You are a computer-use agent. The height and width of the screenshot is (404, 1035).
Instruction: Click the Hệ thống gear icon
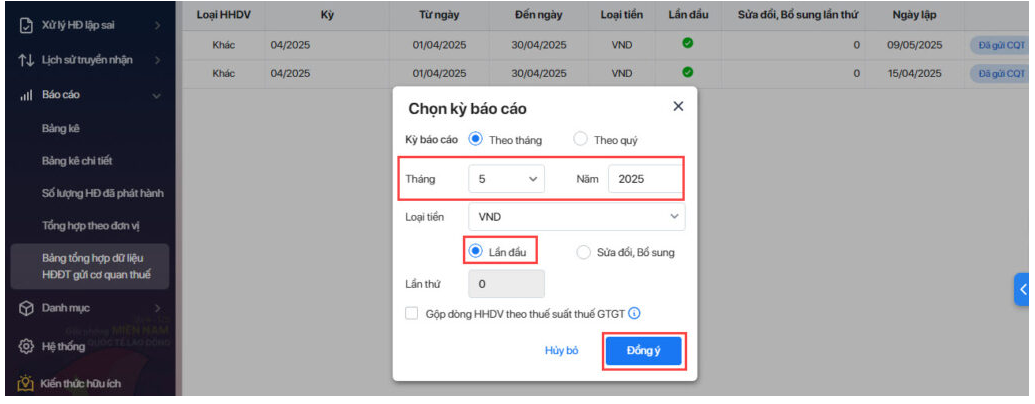tap(26, 346)
